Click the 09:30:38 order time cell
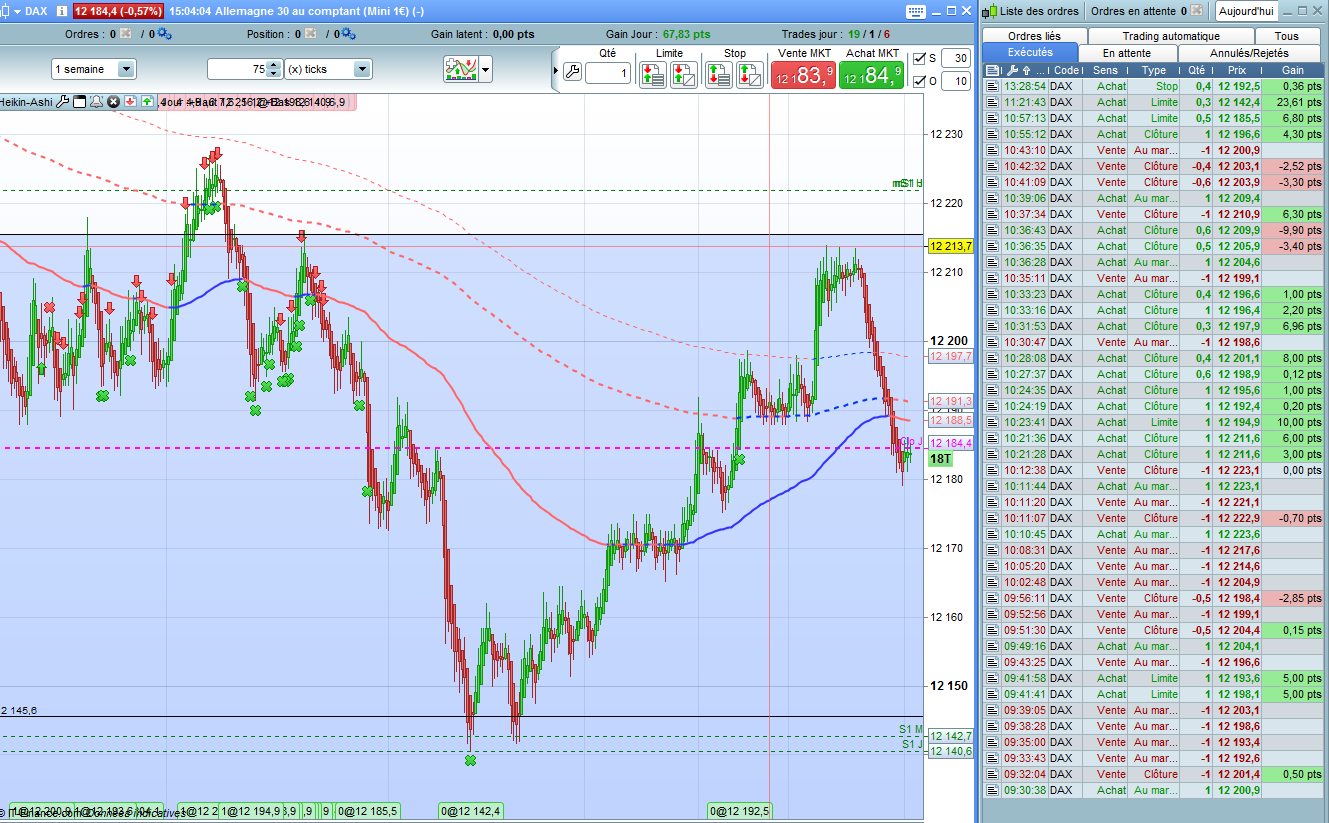 [x=1025, y=790]
